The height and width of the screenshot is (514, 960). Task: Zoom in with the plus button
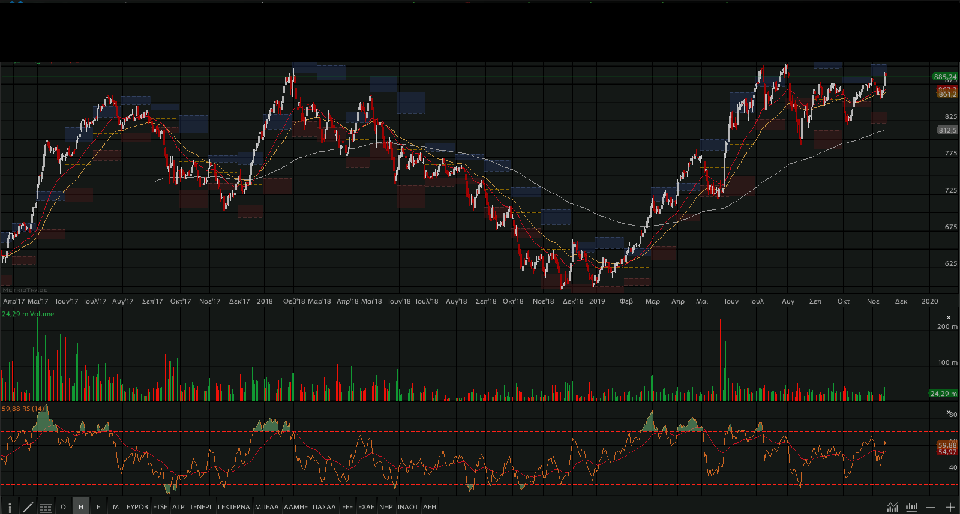click(x=949, y=508)
